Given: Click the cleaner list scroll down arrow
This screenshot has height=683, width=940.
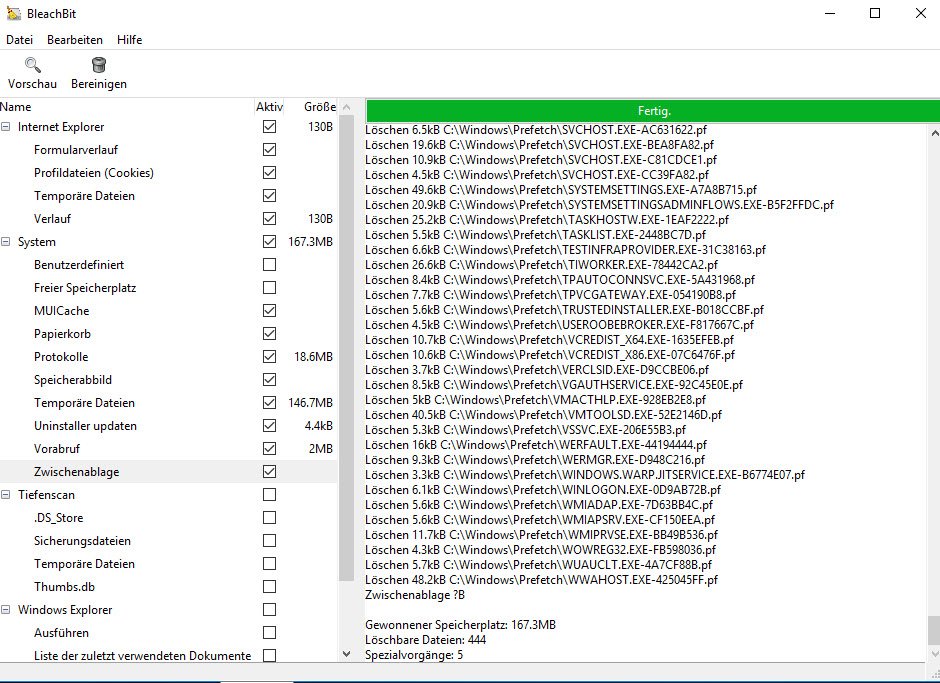Looking at the screenshot, I should [x=347, y=654].
